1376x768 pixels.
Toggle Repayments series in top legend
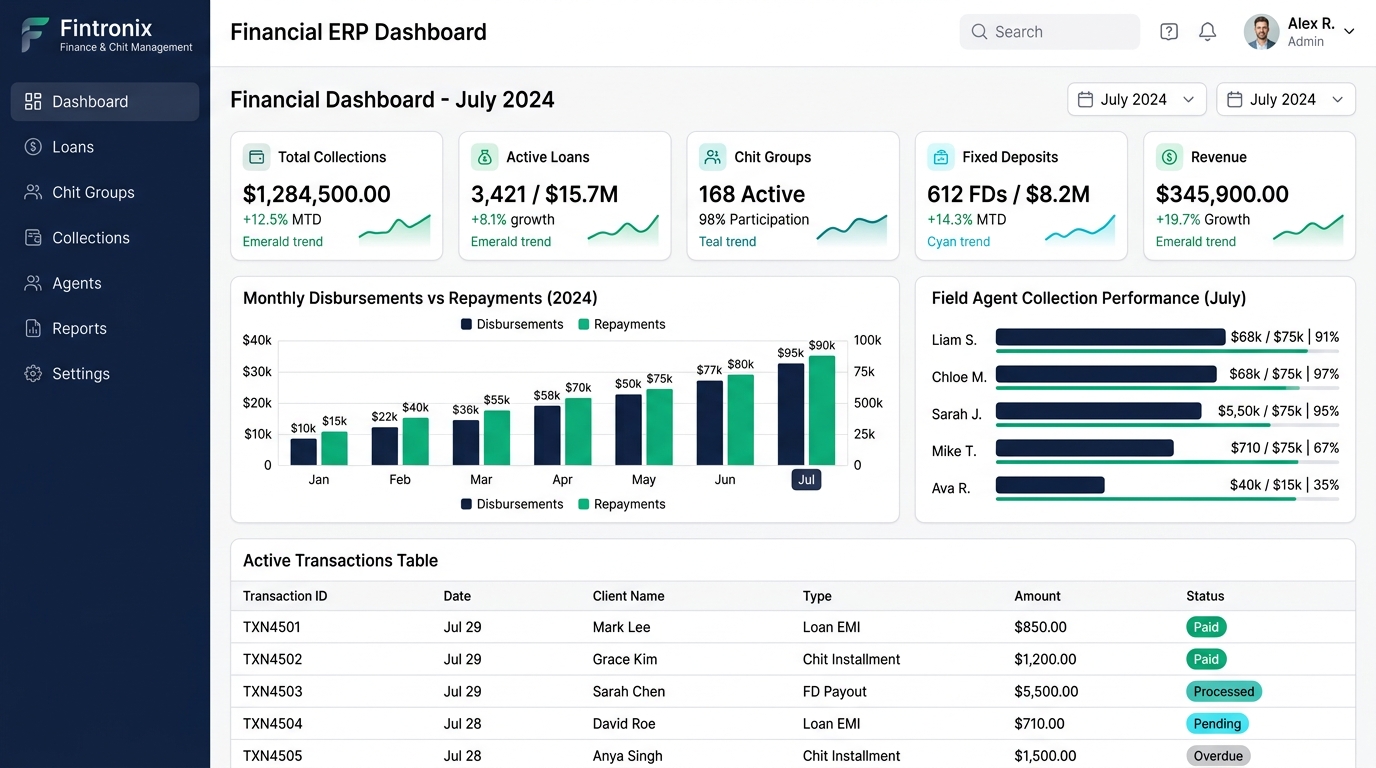pos(622,324)
